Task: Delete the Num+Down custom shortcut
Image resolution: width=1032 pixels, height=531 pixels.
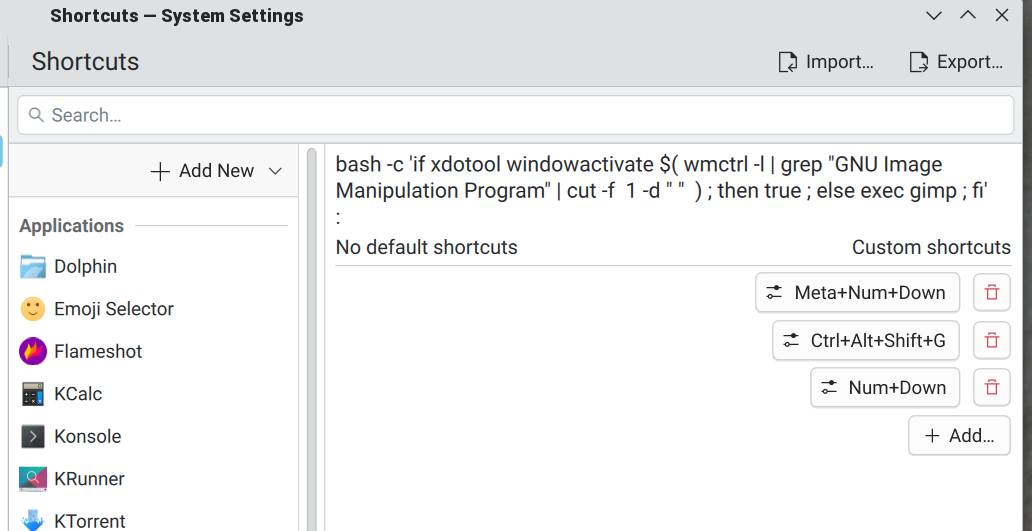Action: [991, 388]
